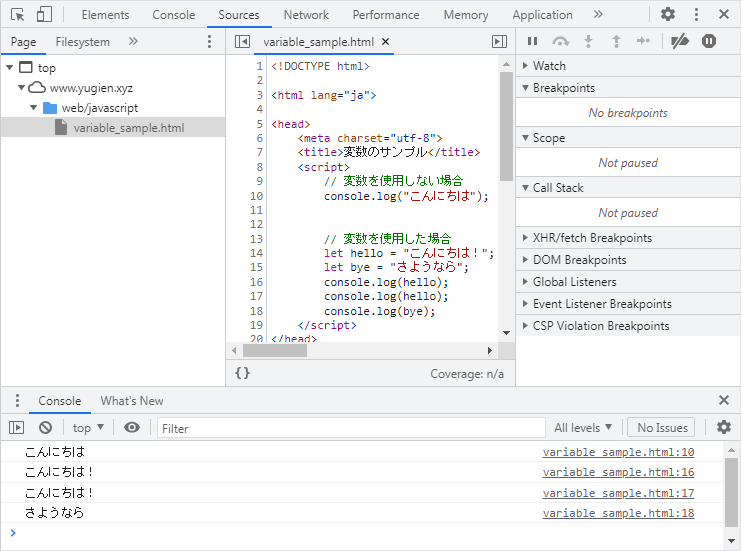The width and height of the screenshot is (741, 551).
Task: Click the No Issues button
Action: [x=662, y=428]
